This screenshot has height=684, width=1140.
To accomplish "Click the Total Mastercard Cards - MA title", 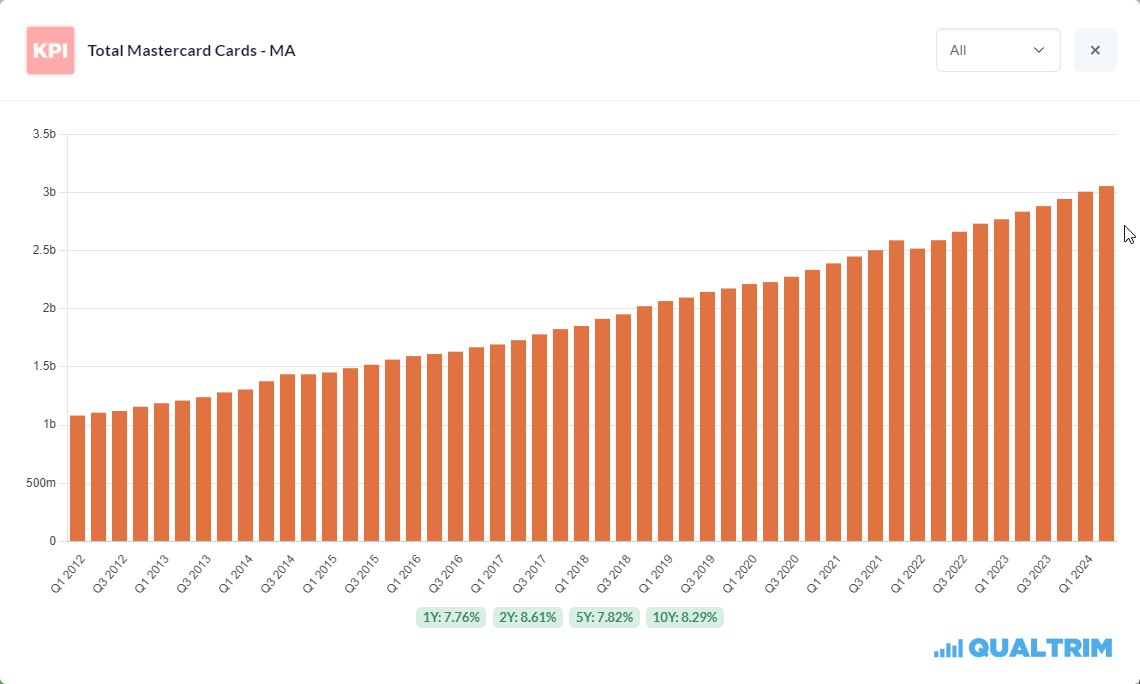I will pos(191,50).
